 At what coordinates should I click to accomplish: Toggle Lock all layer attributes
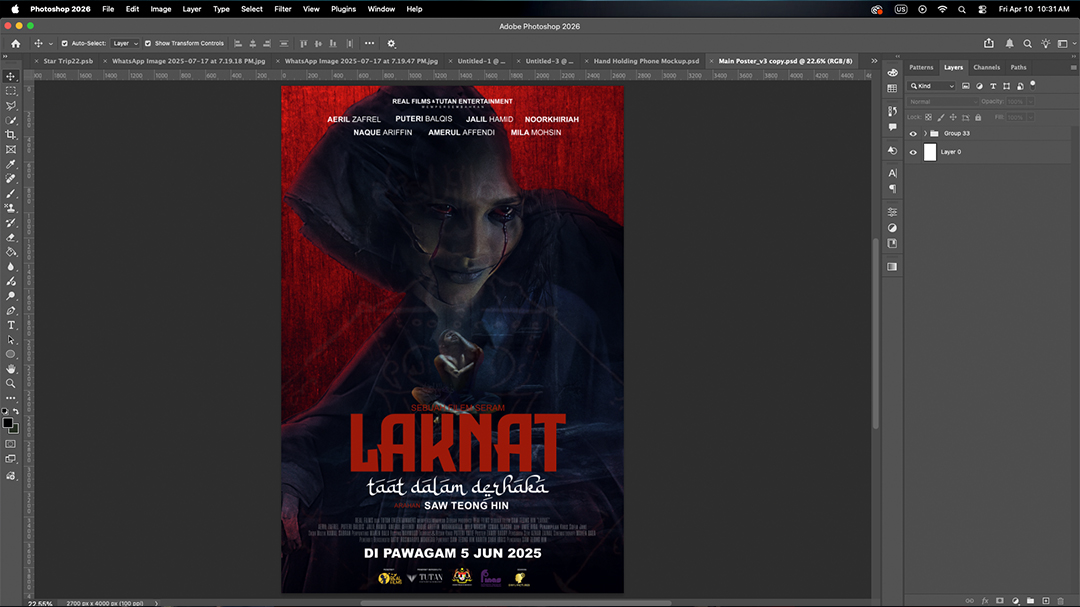point(978,118)
